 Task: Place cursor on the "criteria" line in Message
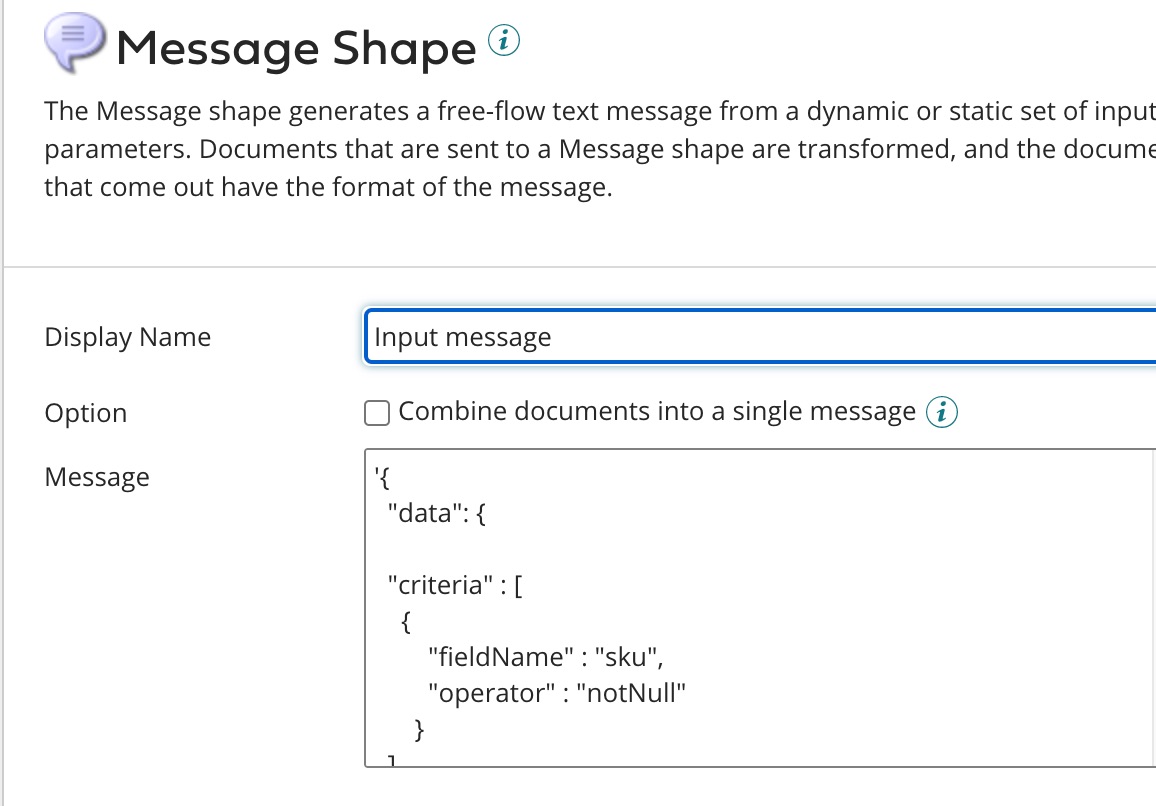point(456,585)
